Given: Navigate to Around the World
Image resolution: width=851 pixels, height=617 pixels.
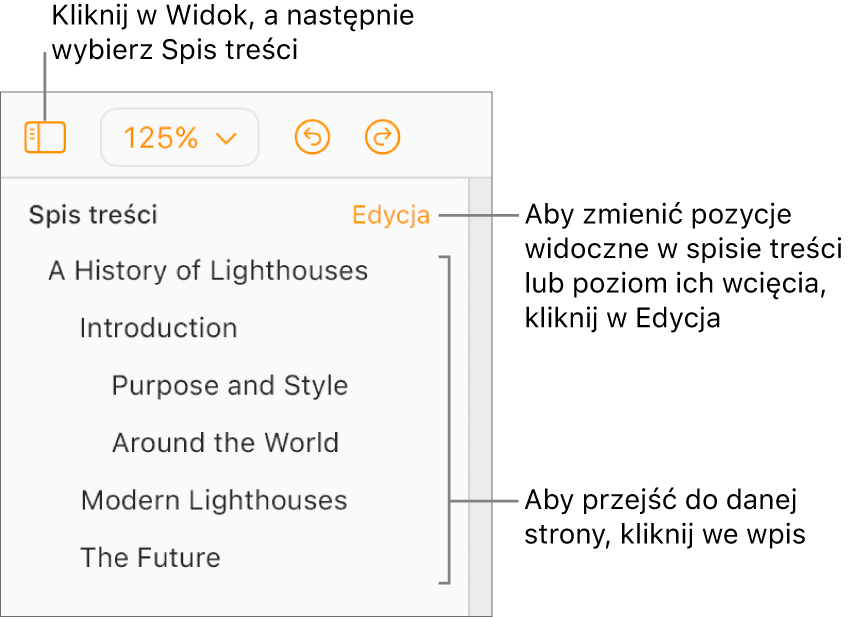Looking at the screenshot, I should click(225, 443).
